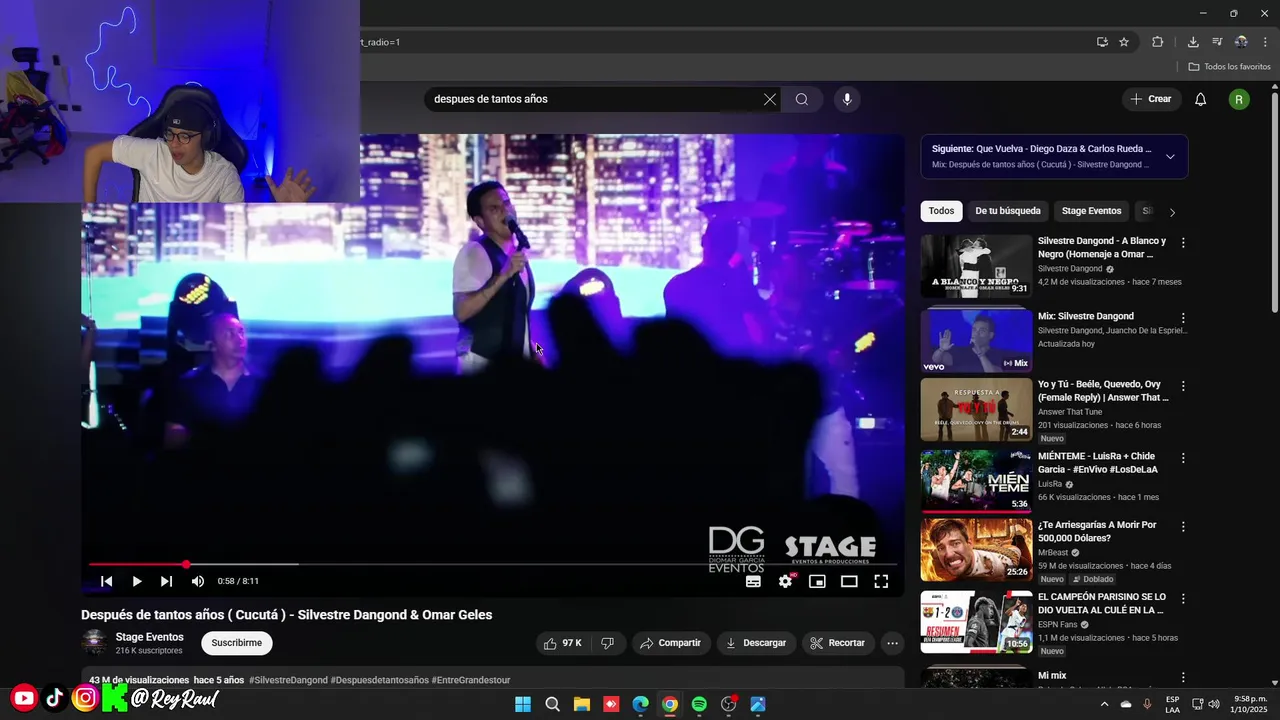Image resolution: width=1280 pixels, height=720 pixels.
Task: Open YouTube notifications bell
Action: tap(1201, 99)
